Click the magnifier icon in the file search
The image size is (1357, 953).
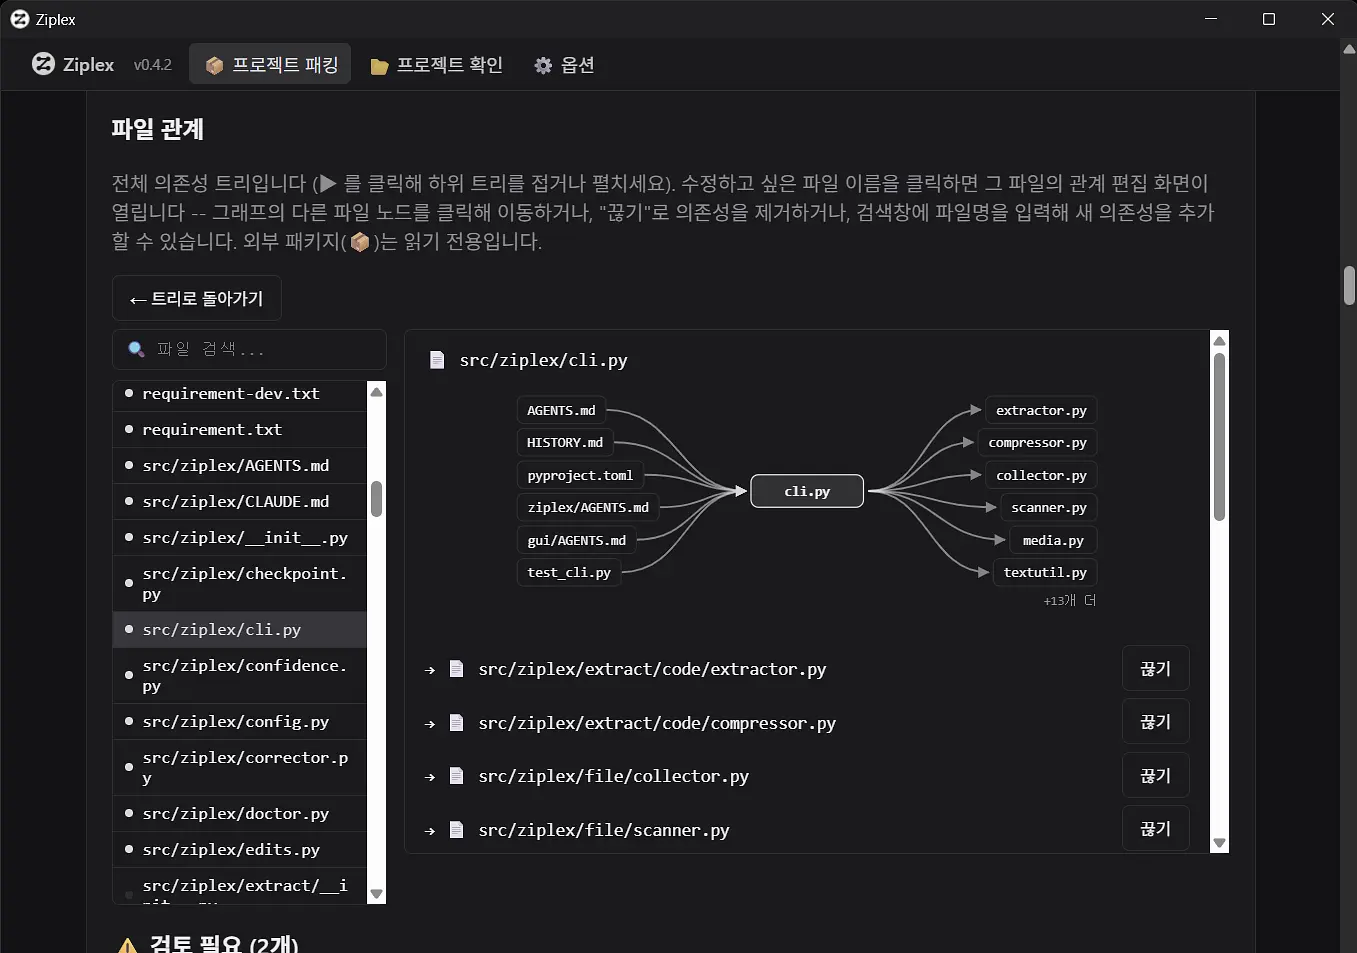136,349
